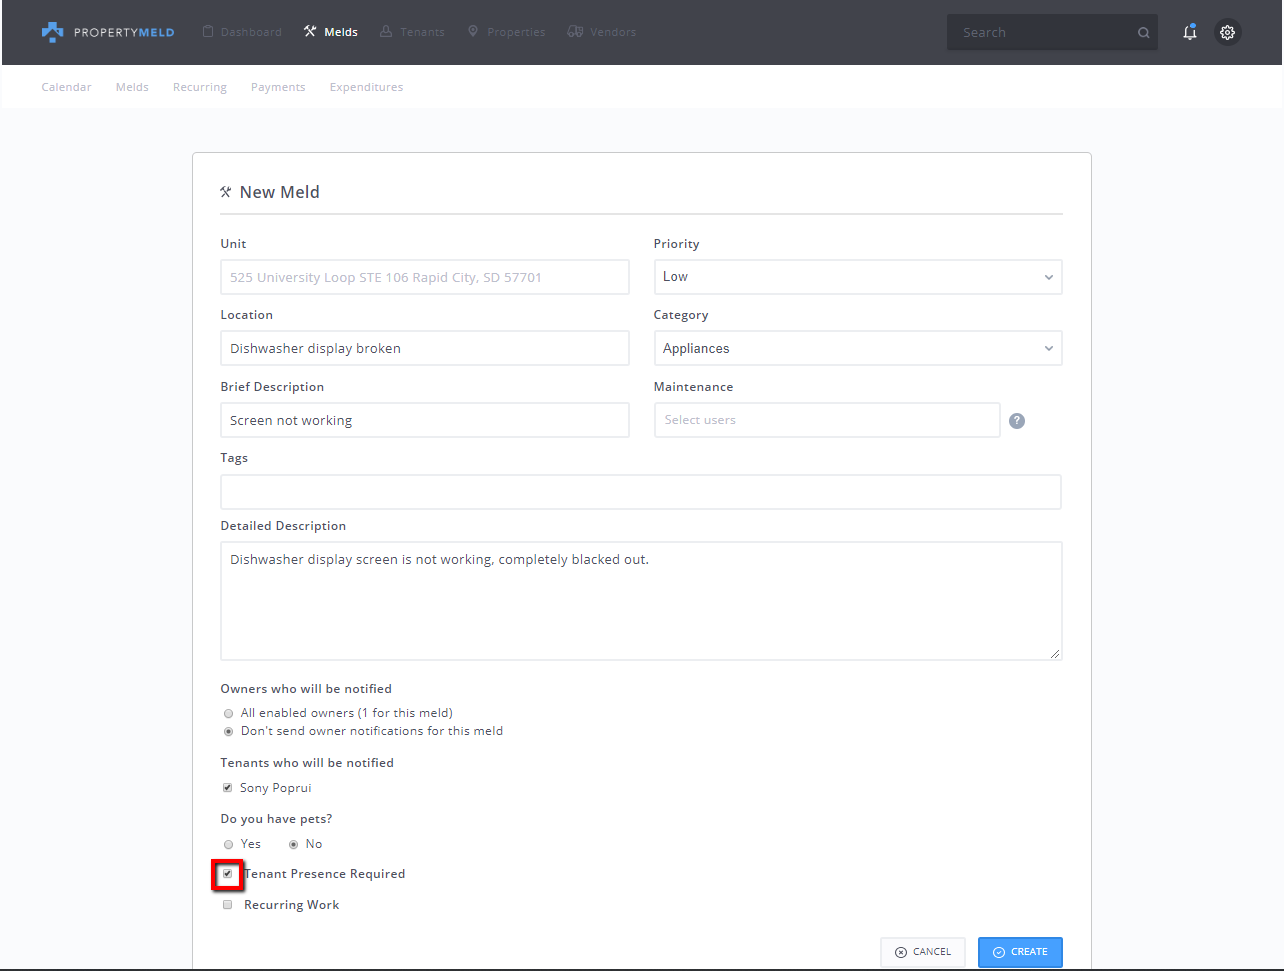The height and width of the screenshot is (971, 1284).
Task: Switch to the Calendar tab
Action: click(66, 87)
